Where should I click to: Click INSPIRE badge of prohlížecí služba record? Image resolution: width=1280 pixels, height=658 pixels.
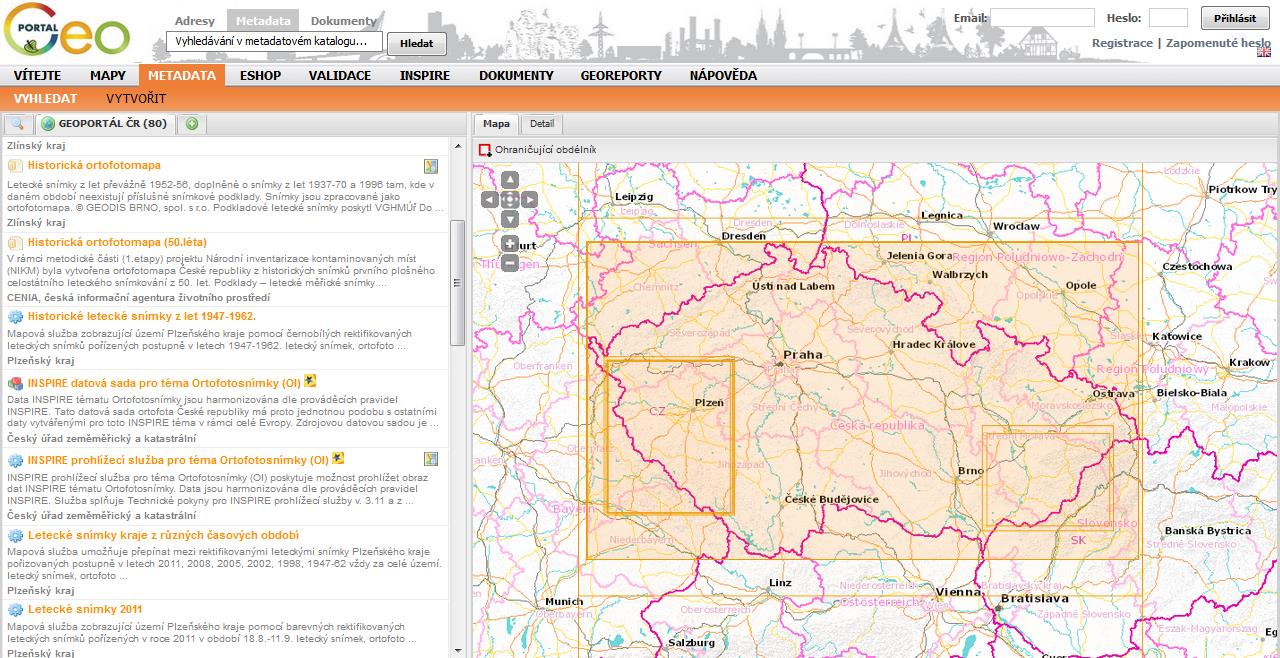(339, 458)
